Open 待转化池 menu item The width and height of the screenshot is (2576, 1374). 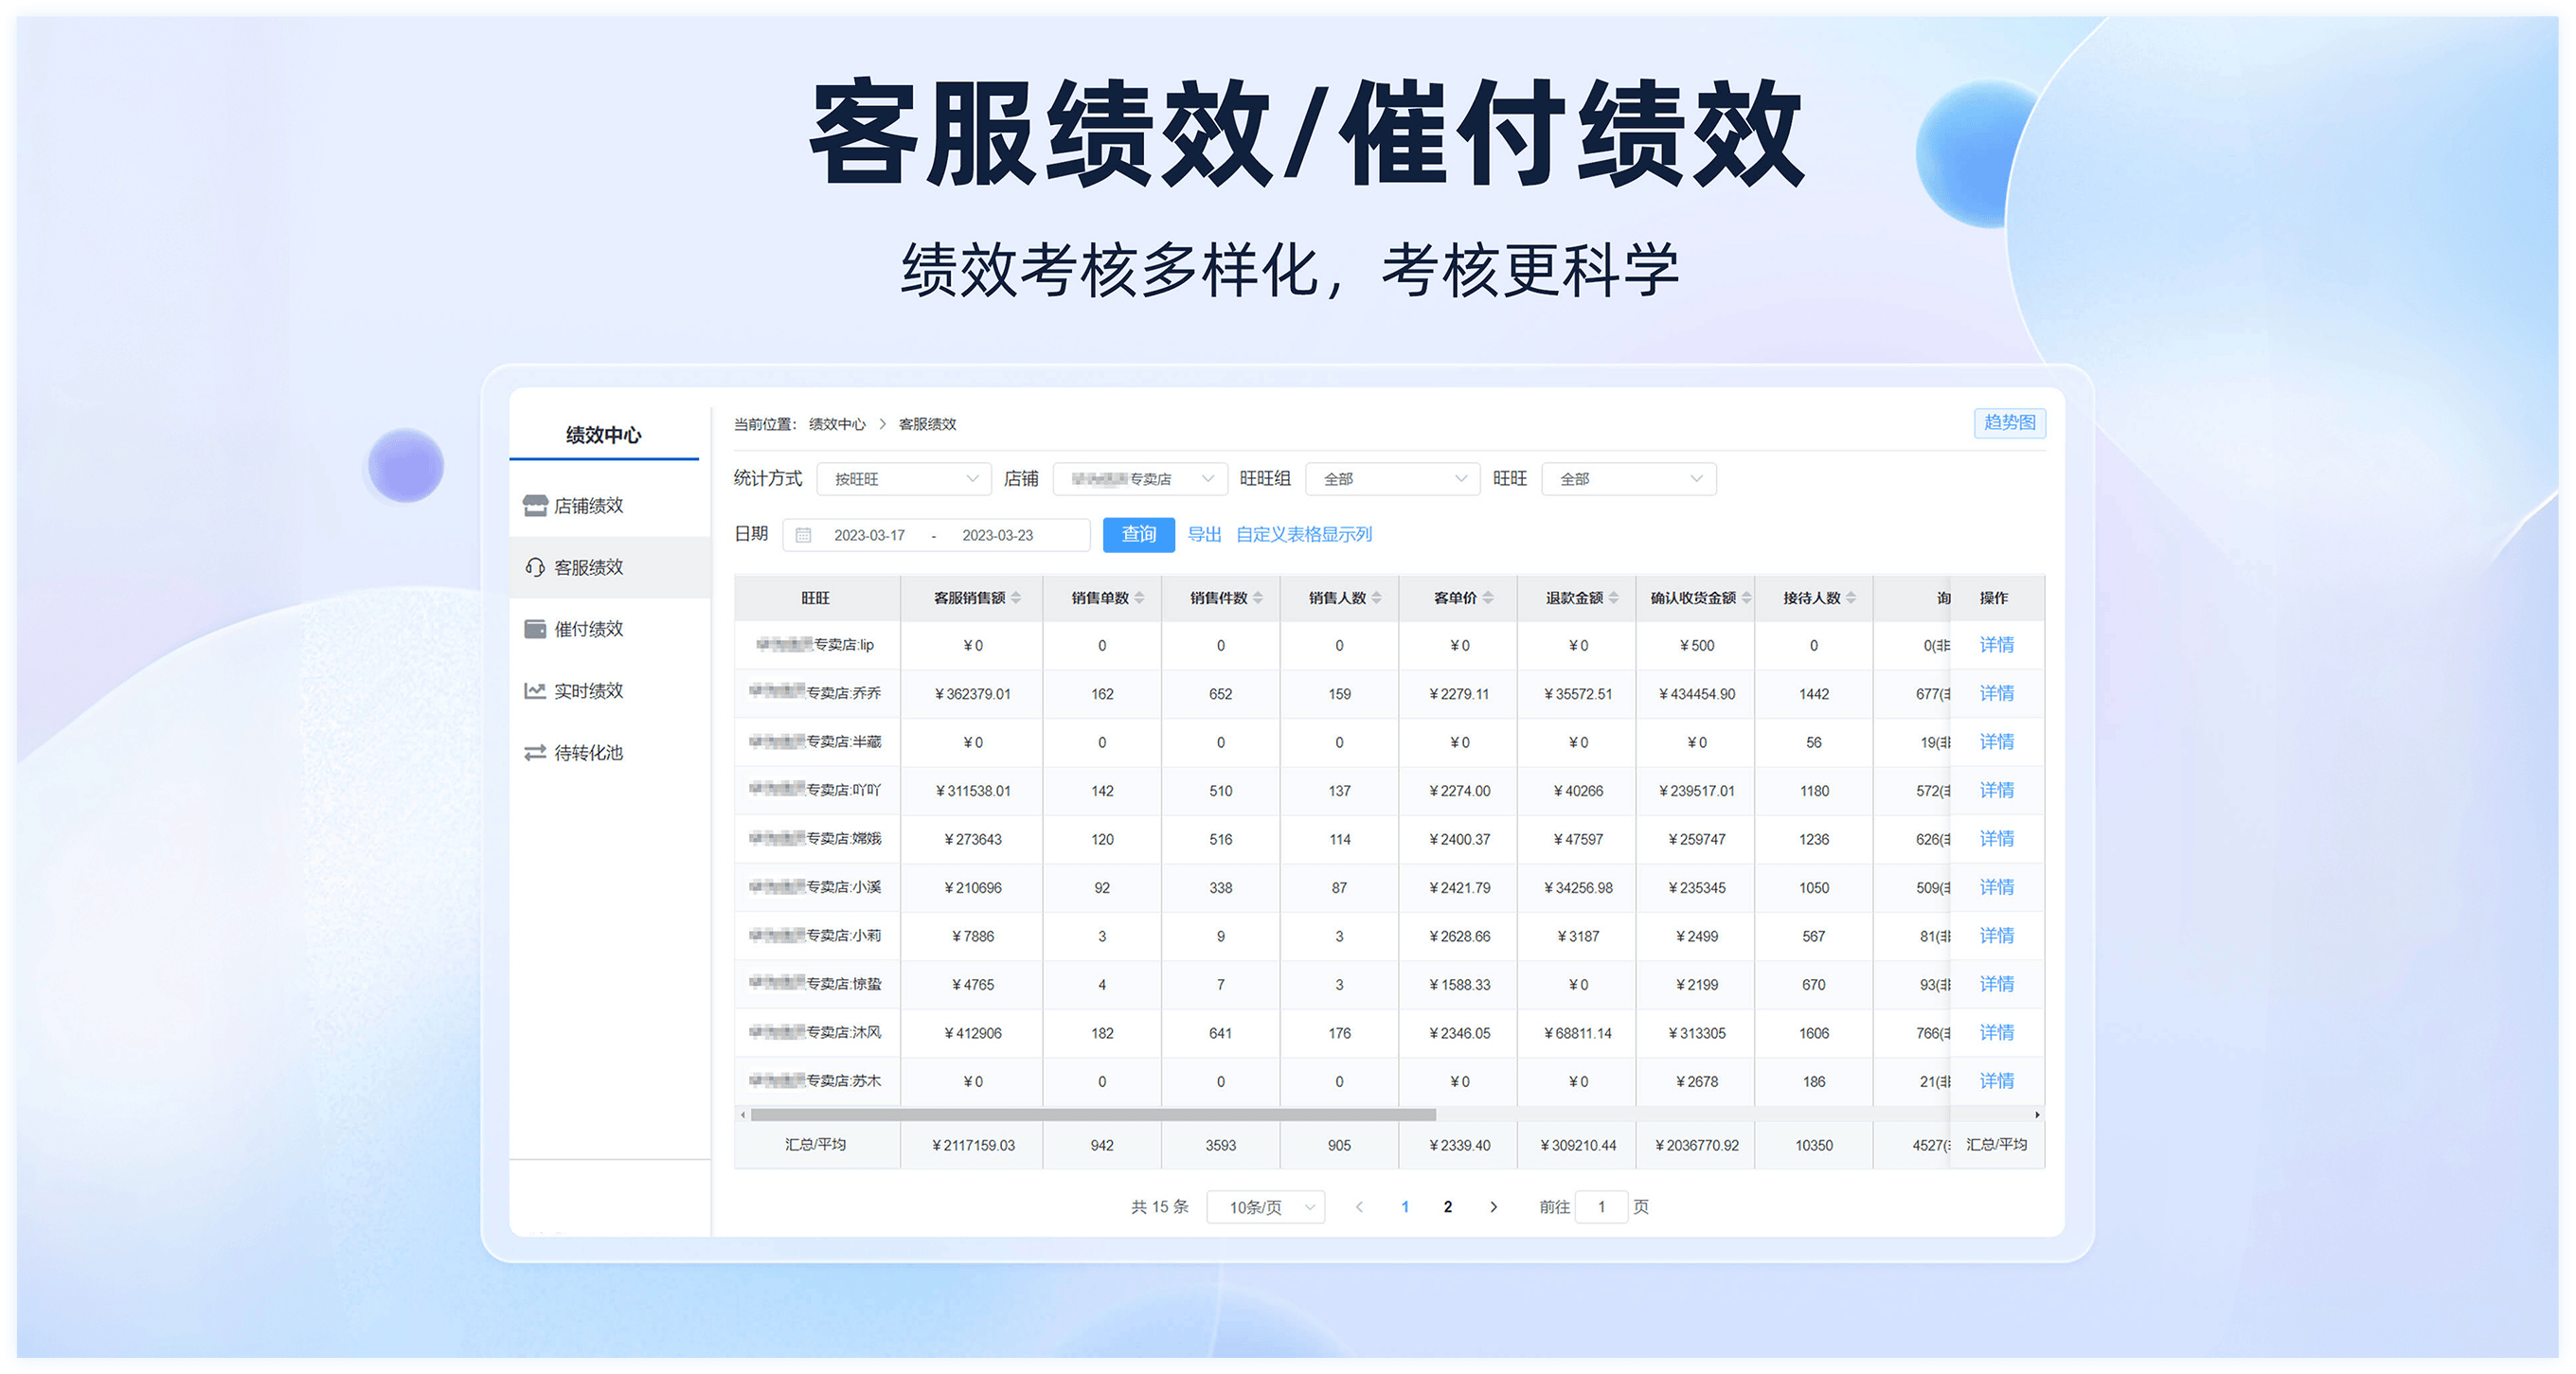pyautogui.click(x=610, y=753)
